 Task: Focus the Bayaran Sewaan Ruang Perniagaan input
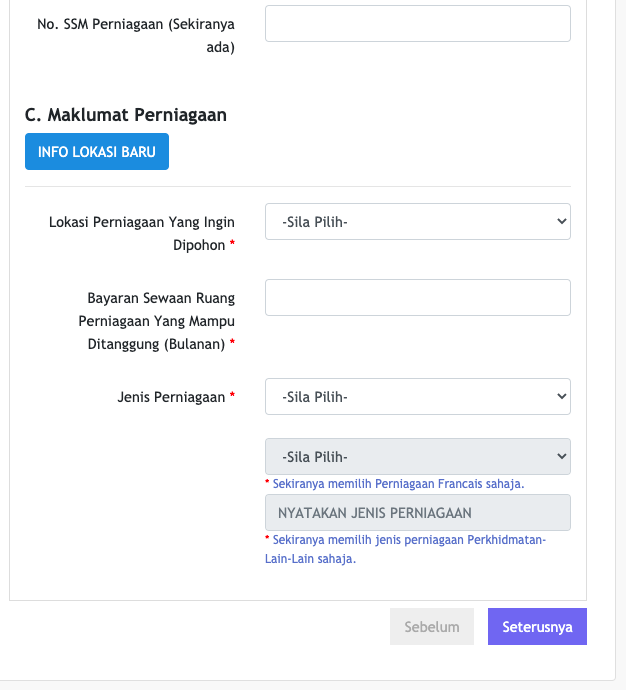[x=417, y=298]
